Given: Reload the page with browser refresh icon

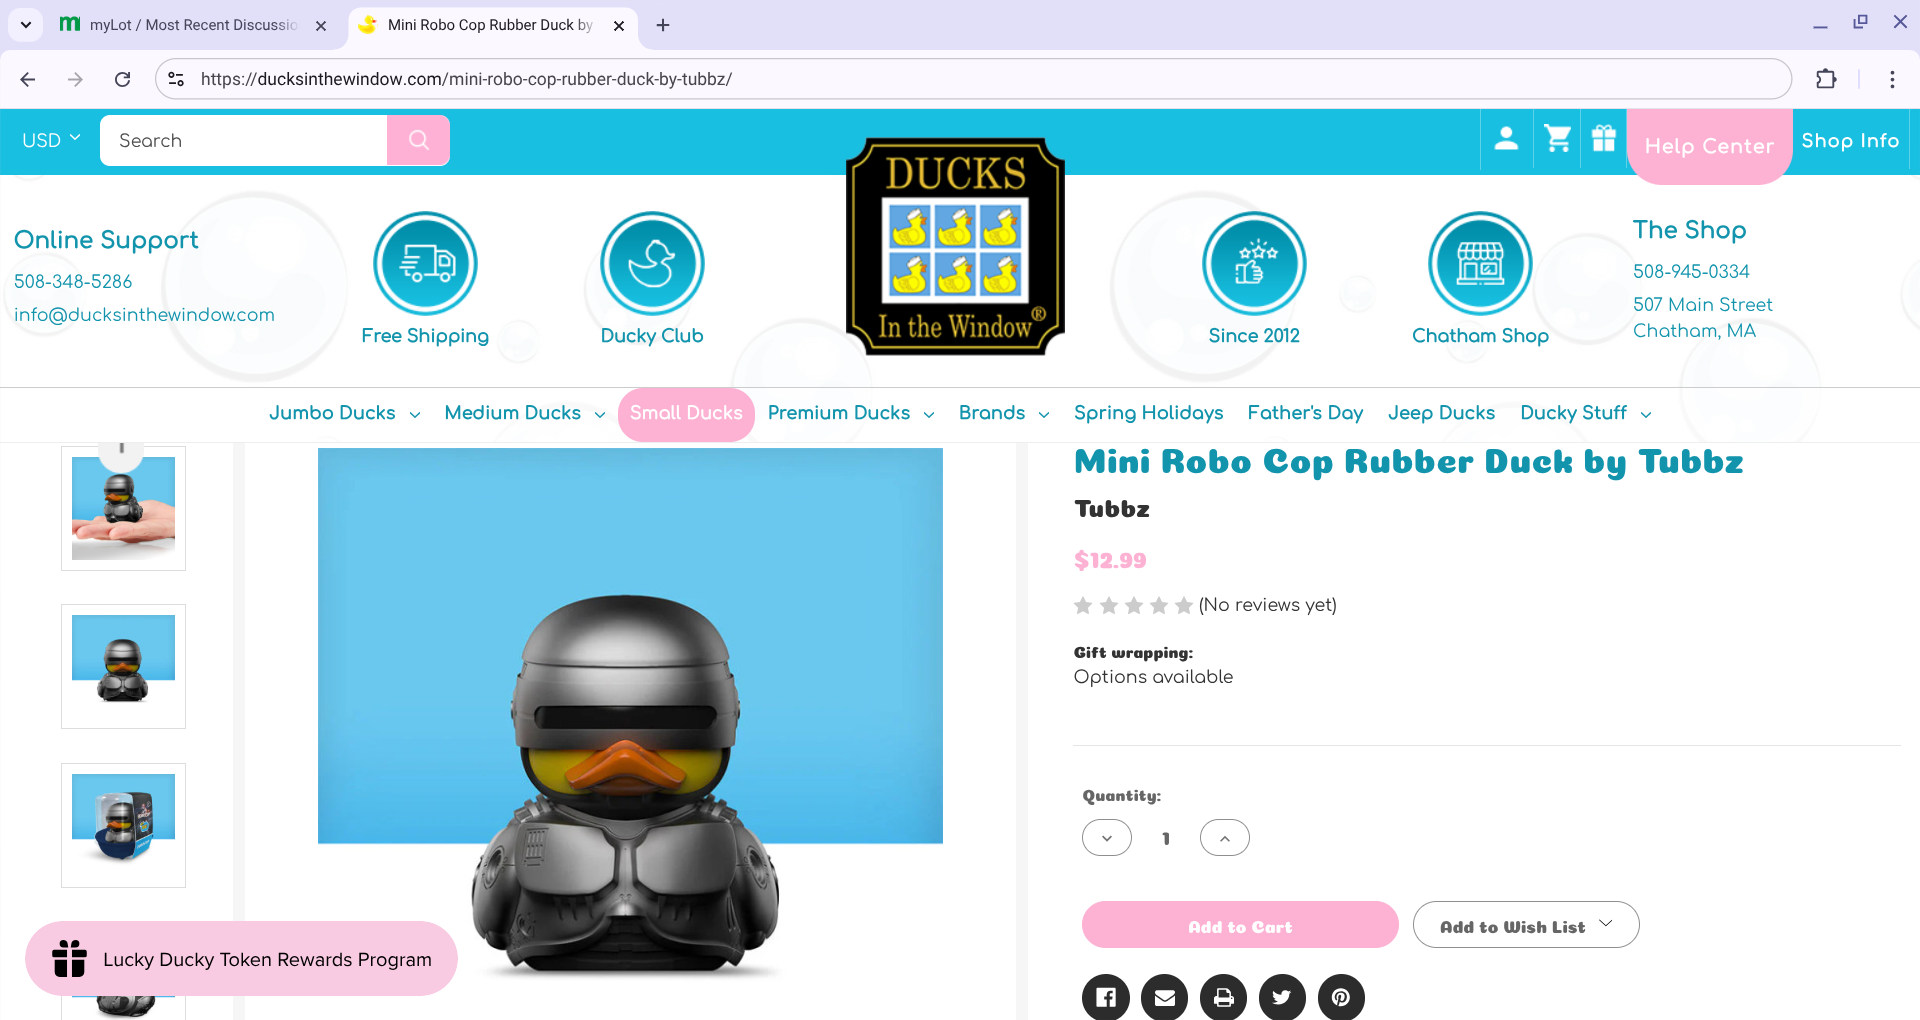Looking at the screenshot, I should pos(122,79).
